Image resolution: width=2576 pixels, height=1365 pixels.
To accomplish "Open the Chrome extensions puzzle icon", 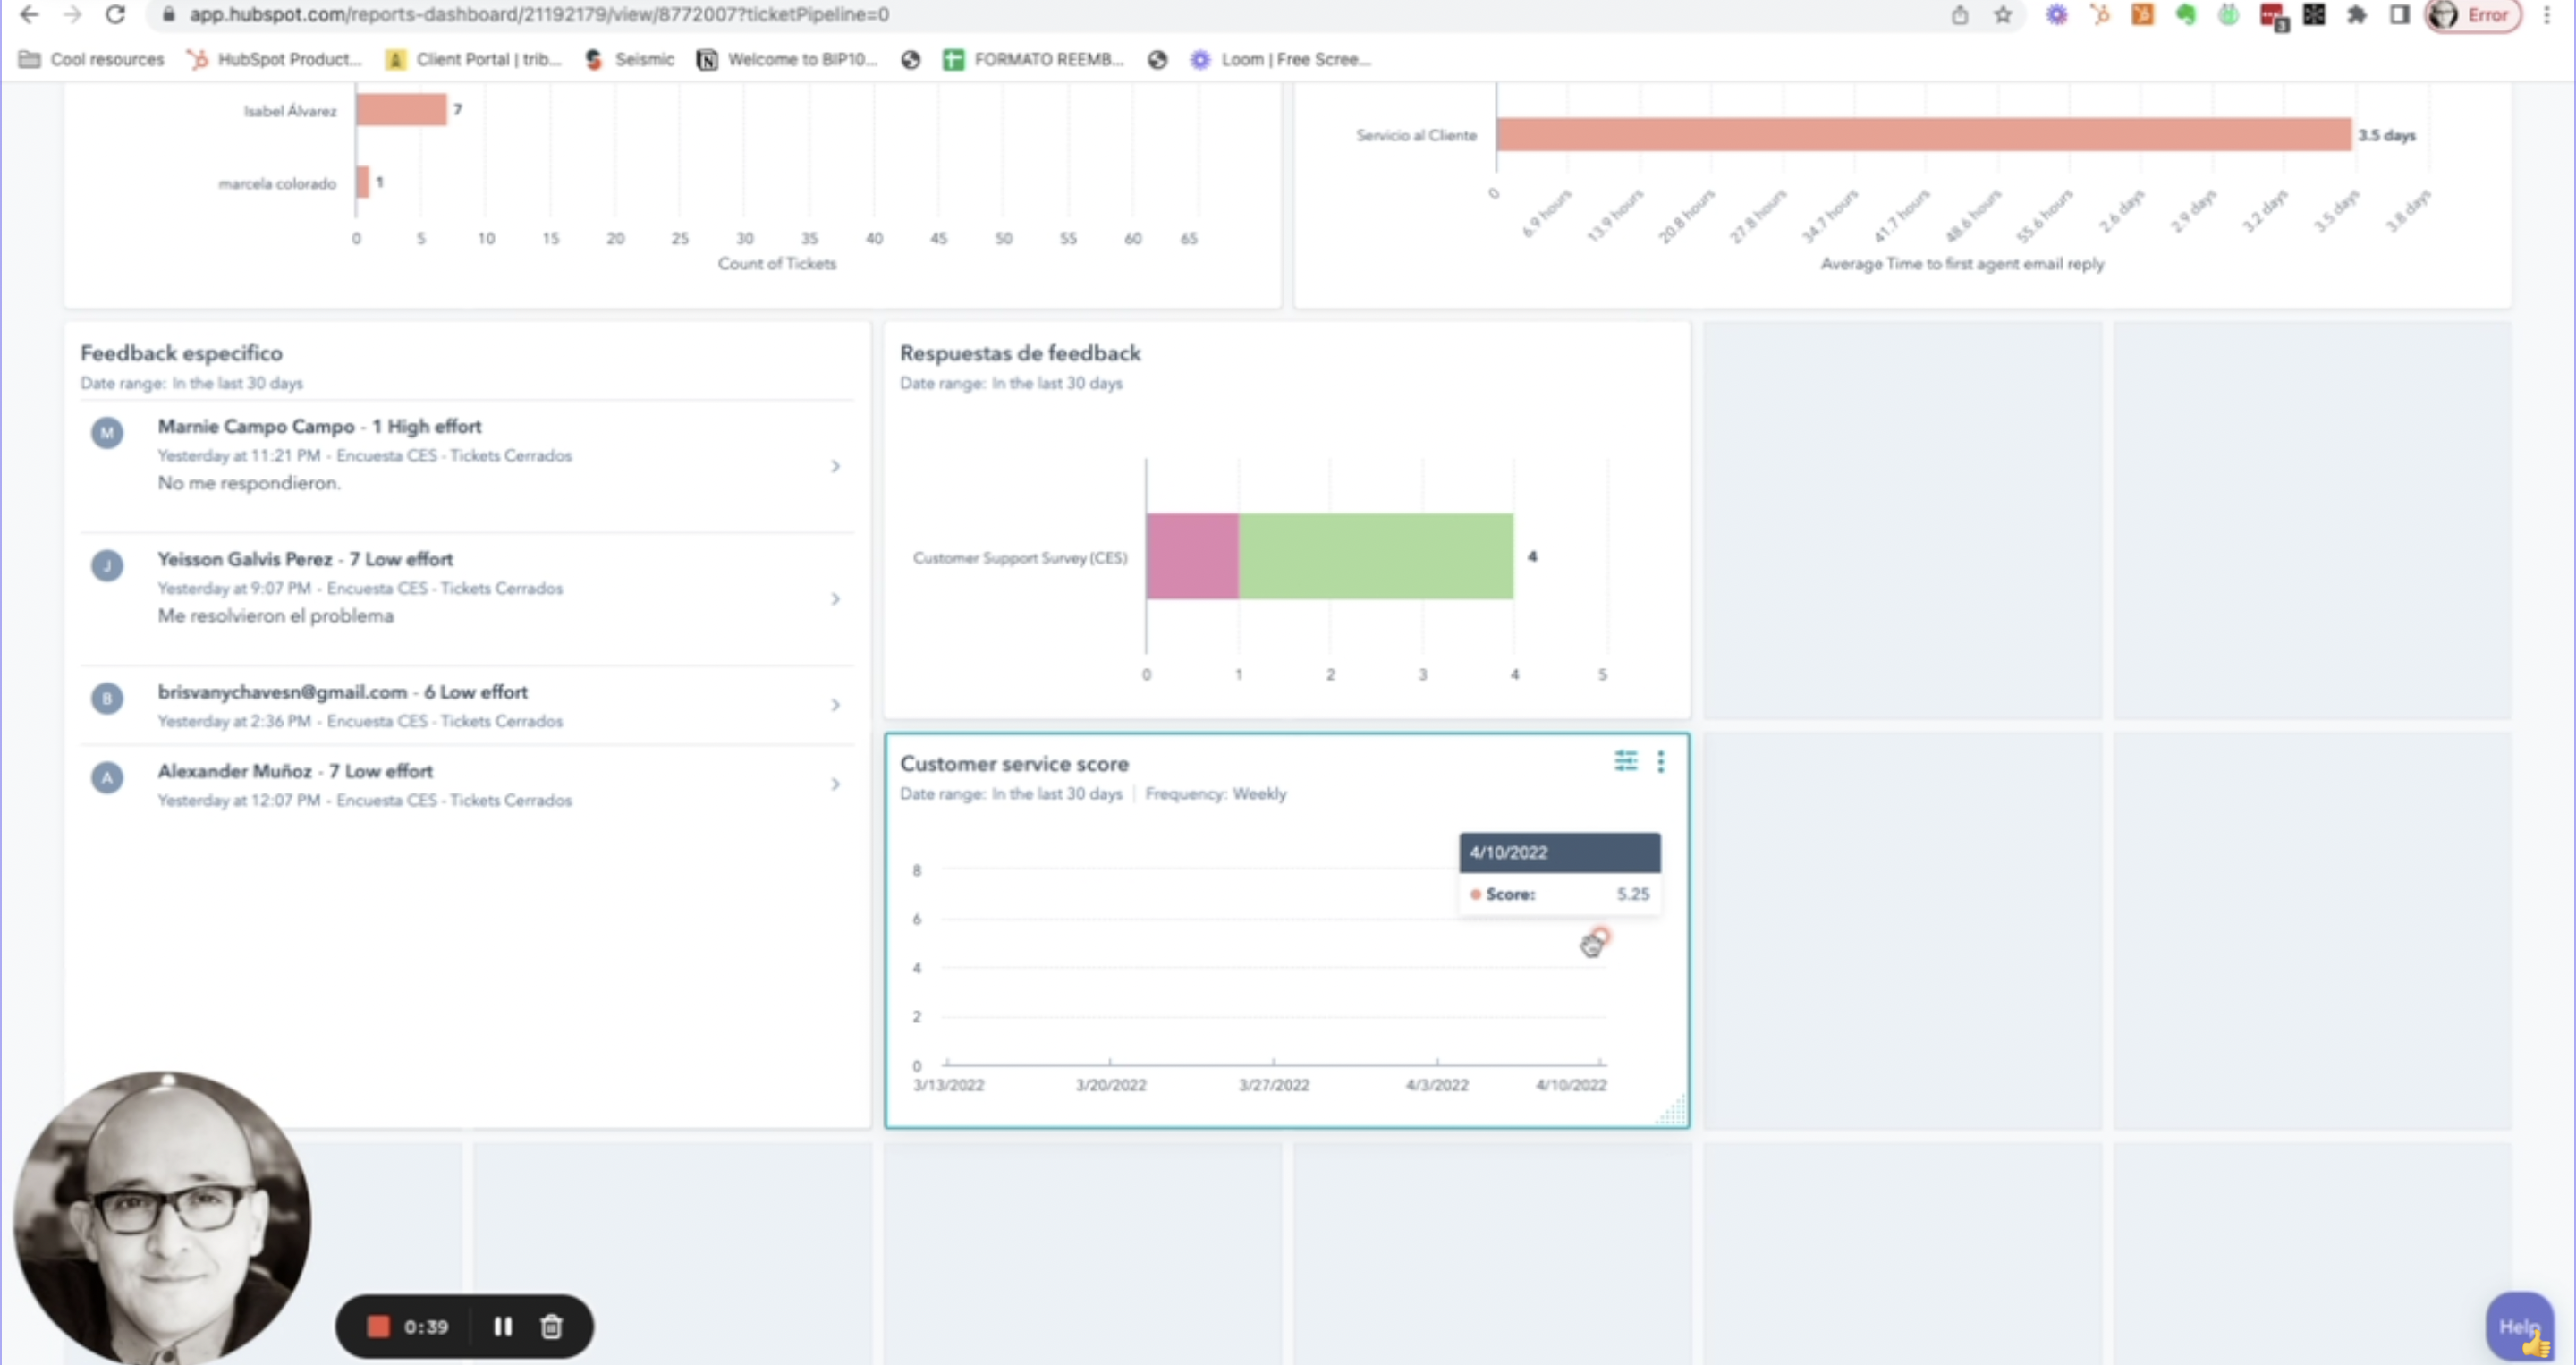I will 2357,15.
